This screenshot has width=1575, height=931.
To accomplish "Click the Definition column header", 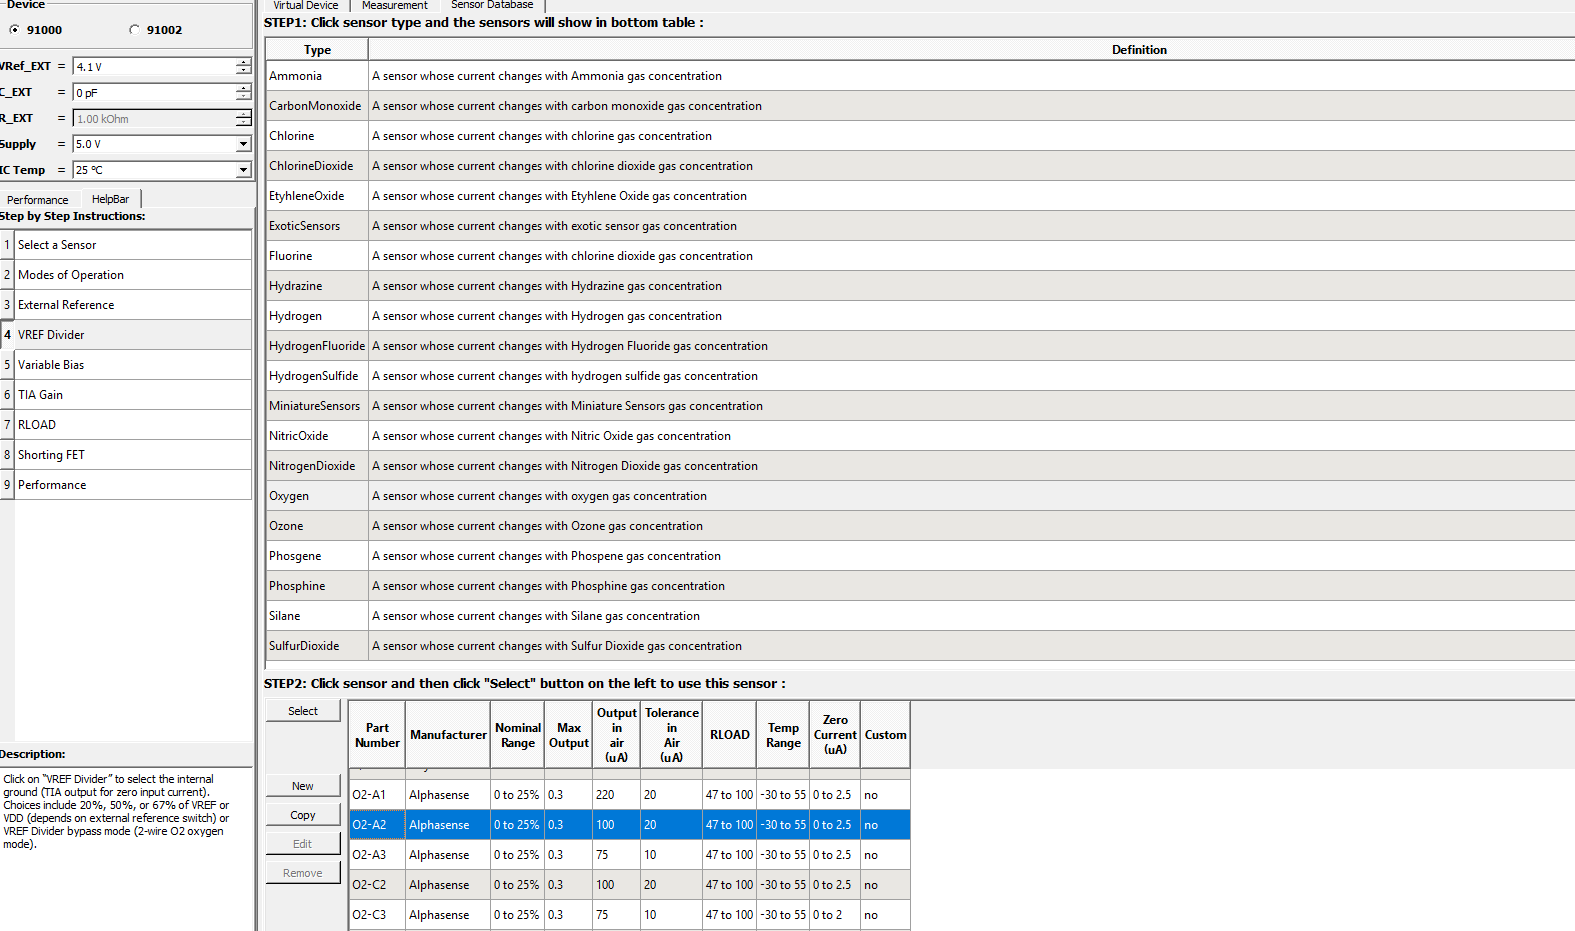I will [971, 50].
